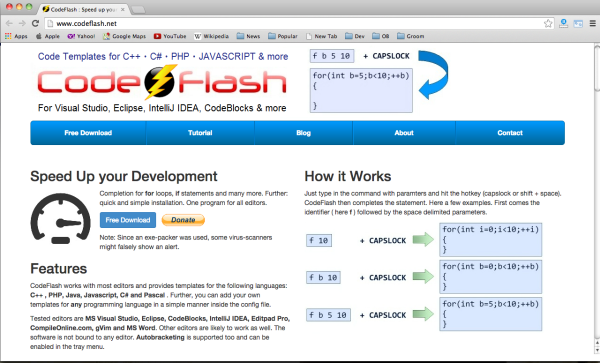The height and width of the screenshot is (363, 600).
Task: Open the Wikipedia bookmark
Action: 211,36
